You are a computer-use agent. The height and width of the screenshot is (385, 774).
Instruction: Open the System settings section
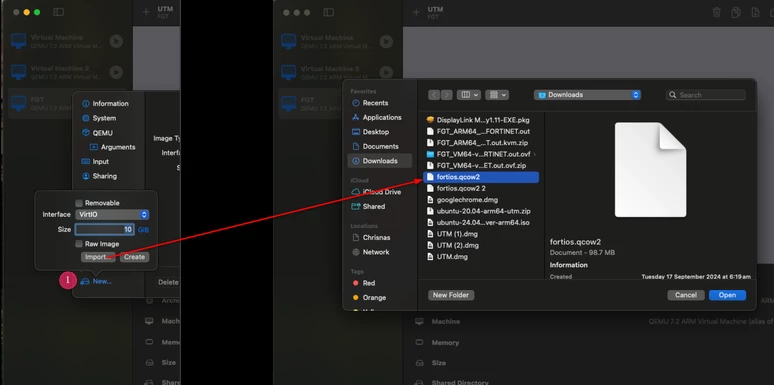(x=99, y=118)
